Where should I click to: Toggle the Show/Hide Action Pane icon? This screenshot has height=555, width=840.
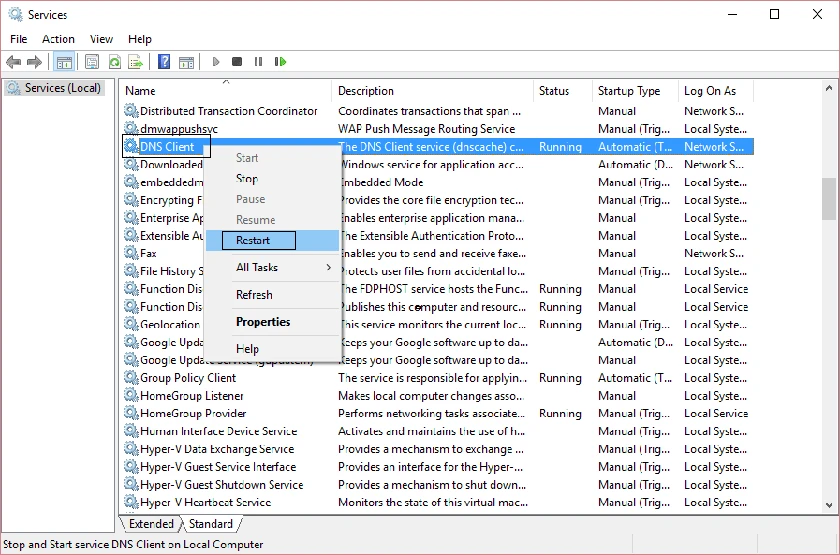tap(186, 62)
